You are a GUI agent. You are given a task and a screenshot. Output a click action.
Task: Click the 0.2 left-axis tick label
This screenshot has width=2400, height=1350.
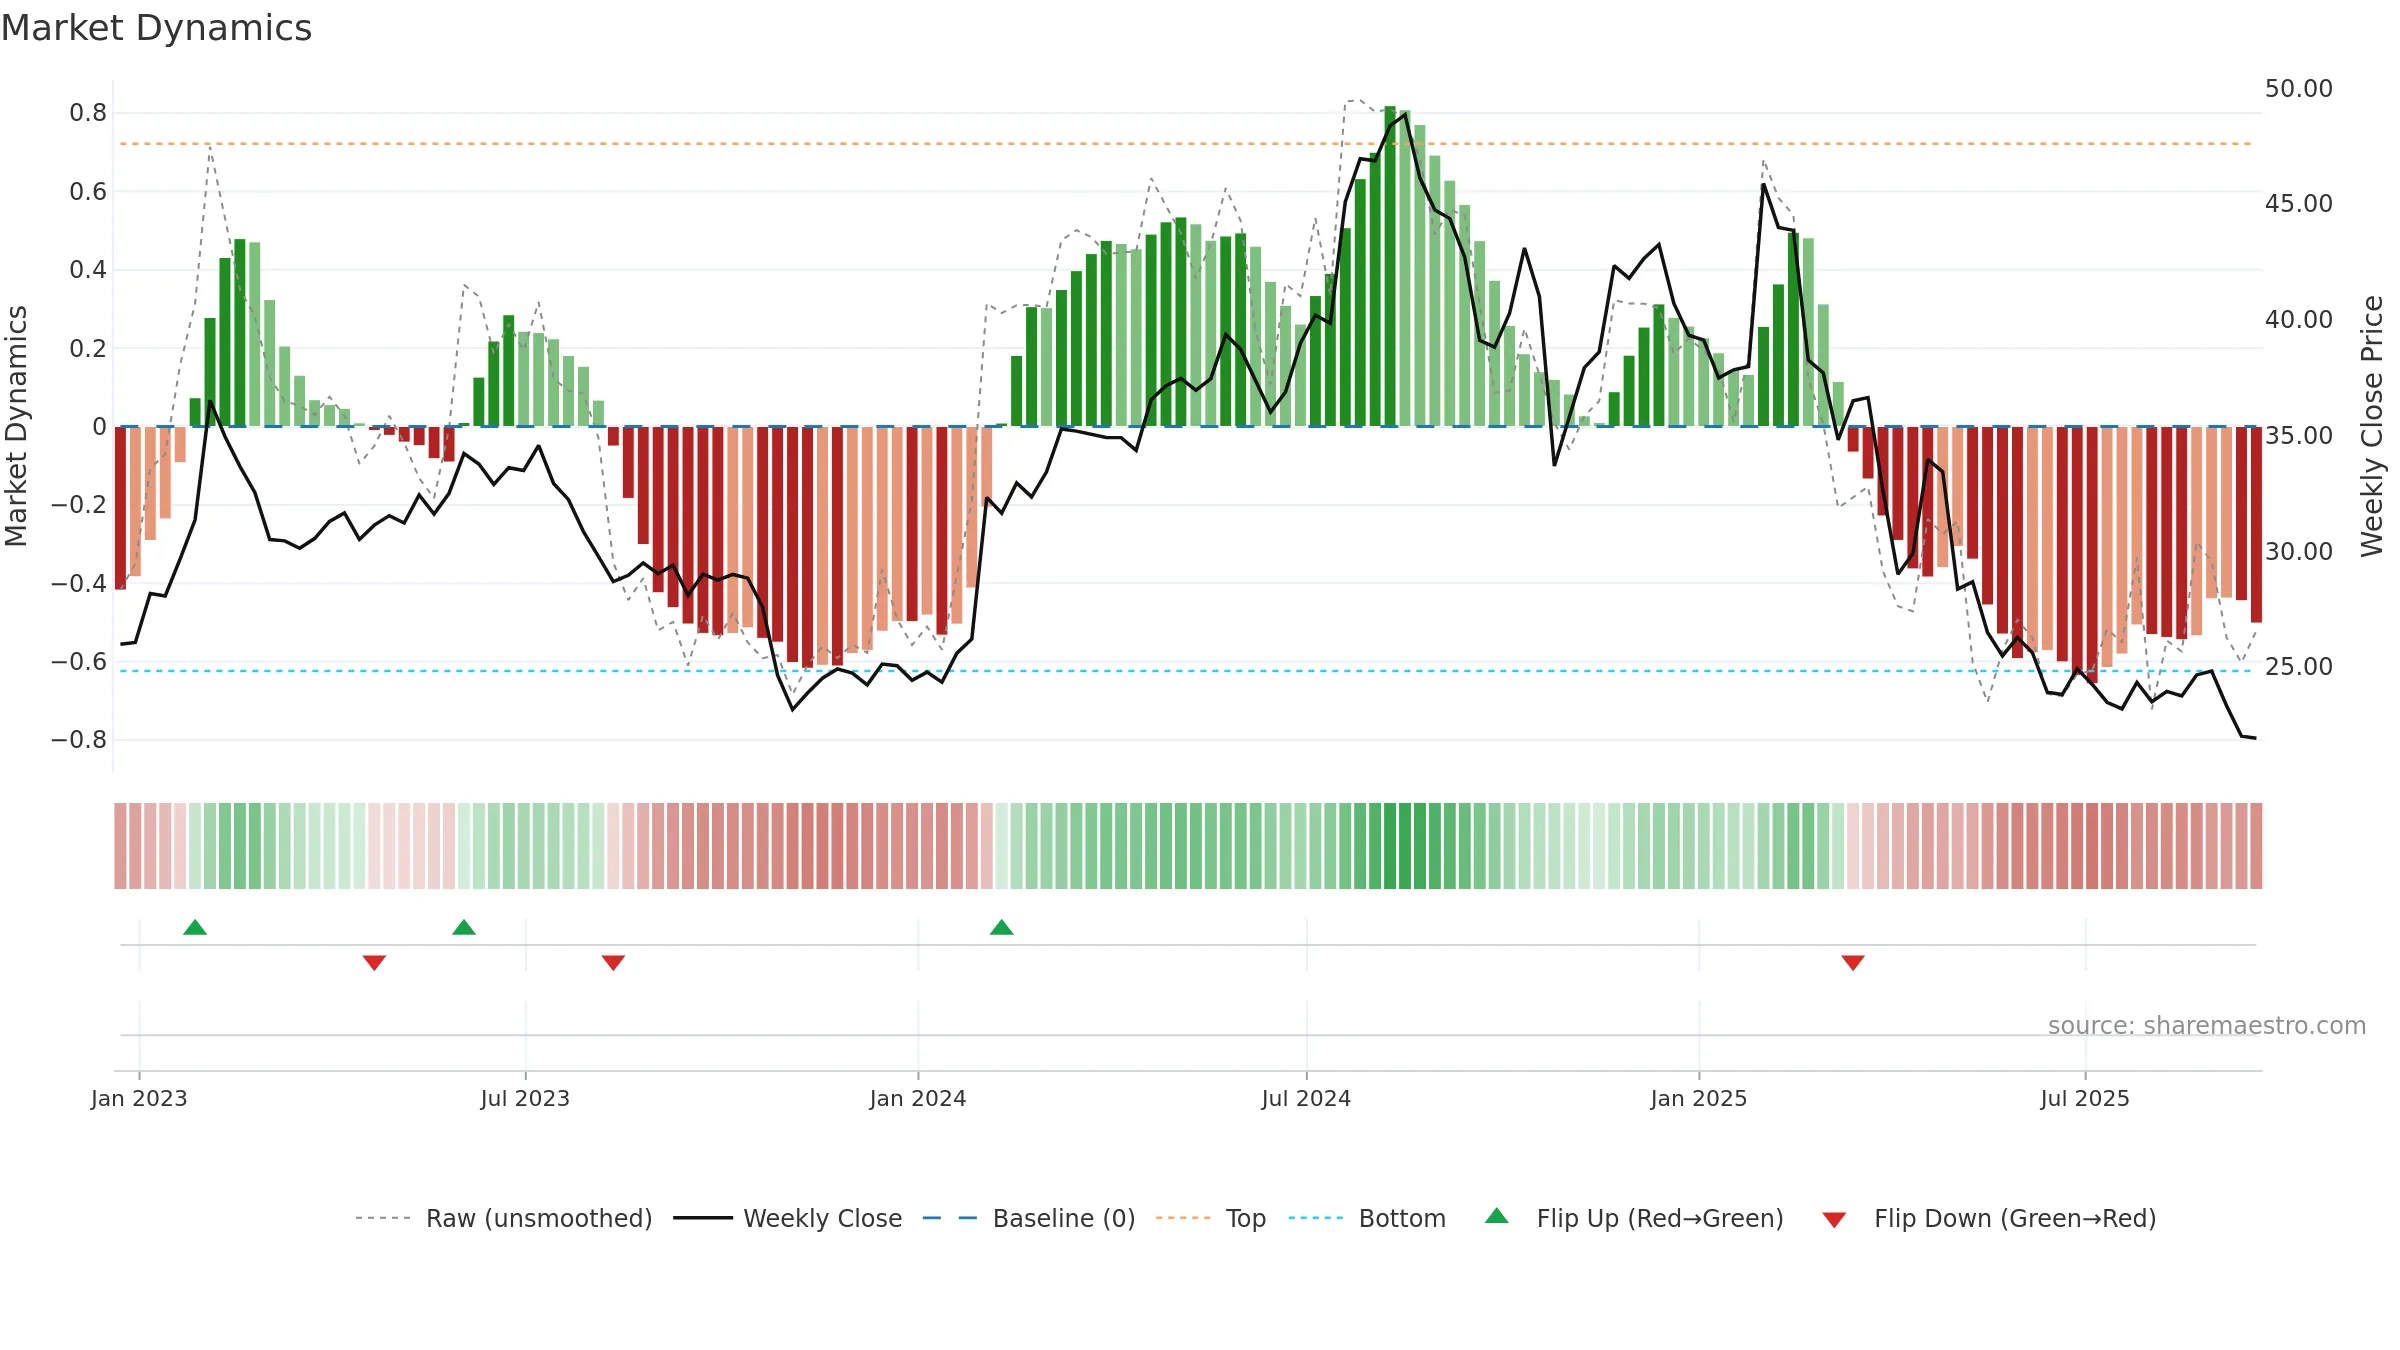[88, 348]
